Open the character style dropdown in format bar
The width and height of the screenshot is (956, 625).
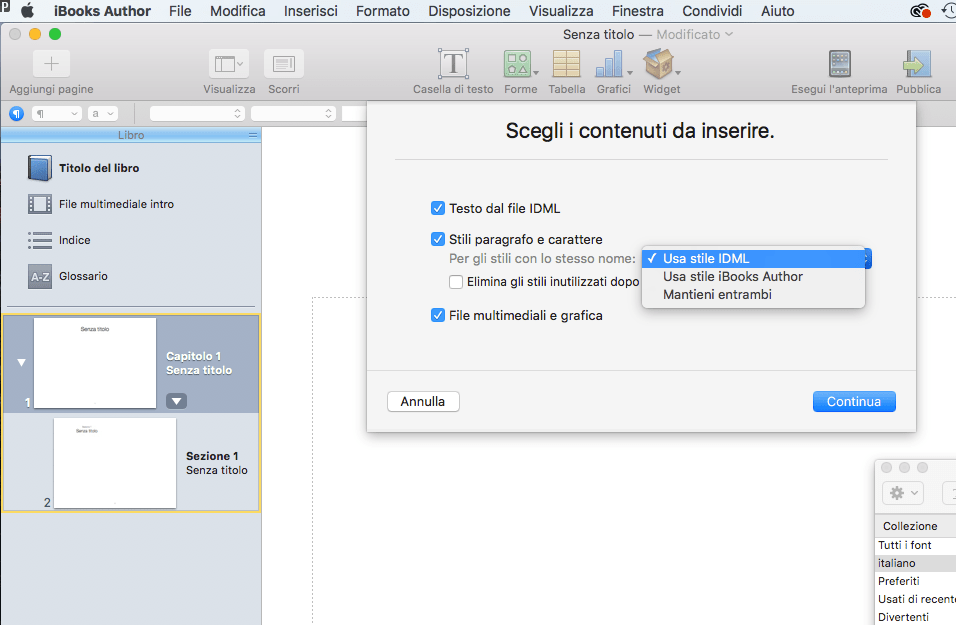pos(102,113)
